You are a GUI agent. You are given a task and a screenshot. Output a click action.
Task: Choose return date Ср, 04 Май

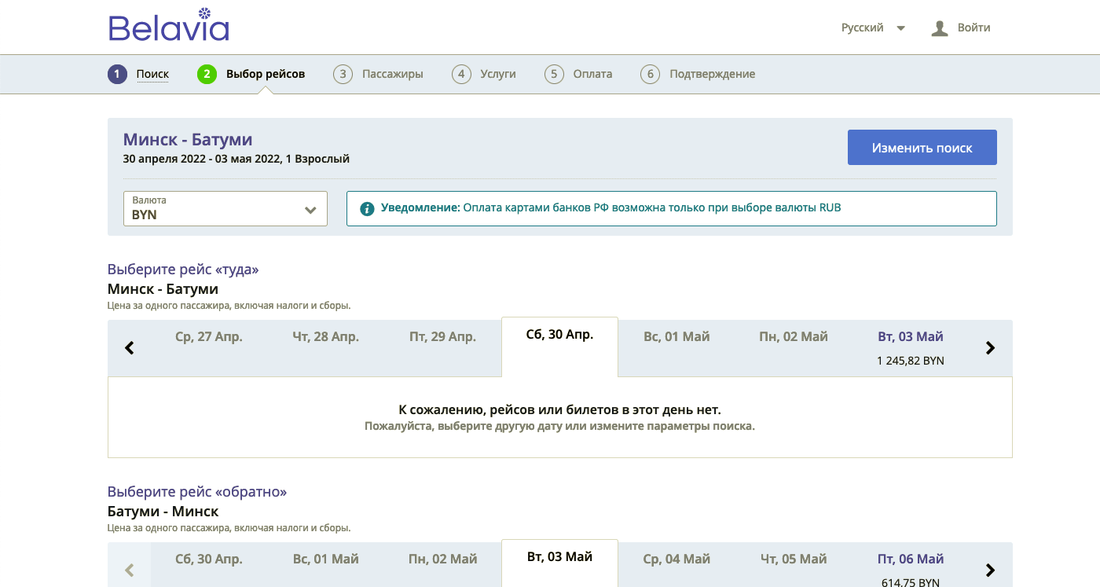pyautogui.click(x=676, y=559)
